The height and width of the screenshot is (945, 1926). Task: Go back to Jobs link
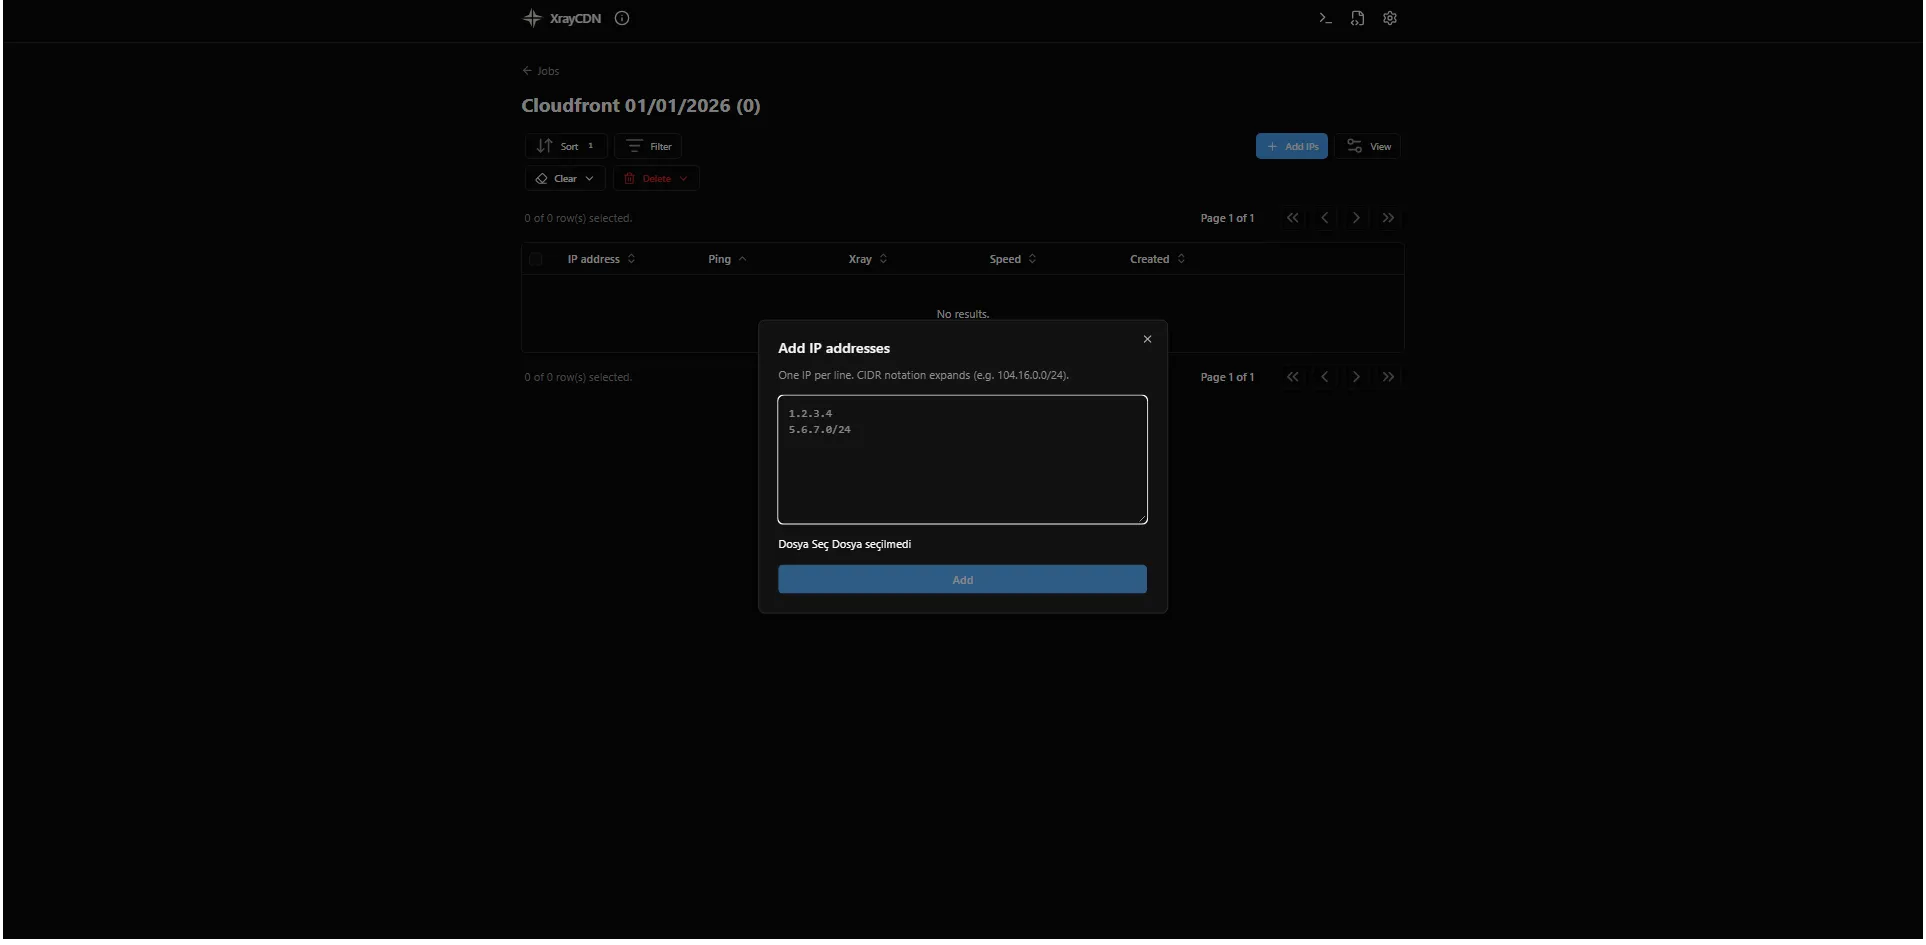(x=541, y=71)
